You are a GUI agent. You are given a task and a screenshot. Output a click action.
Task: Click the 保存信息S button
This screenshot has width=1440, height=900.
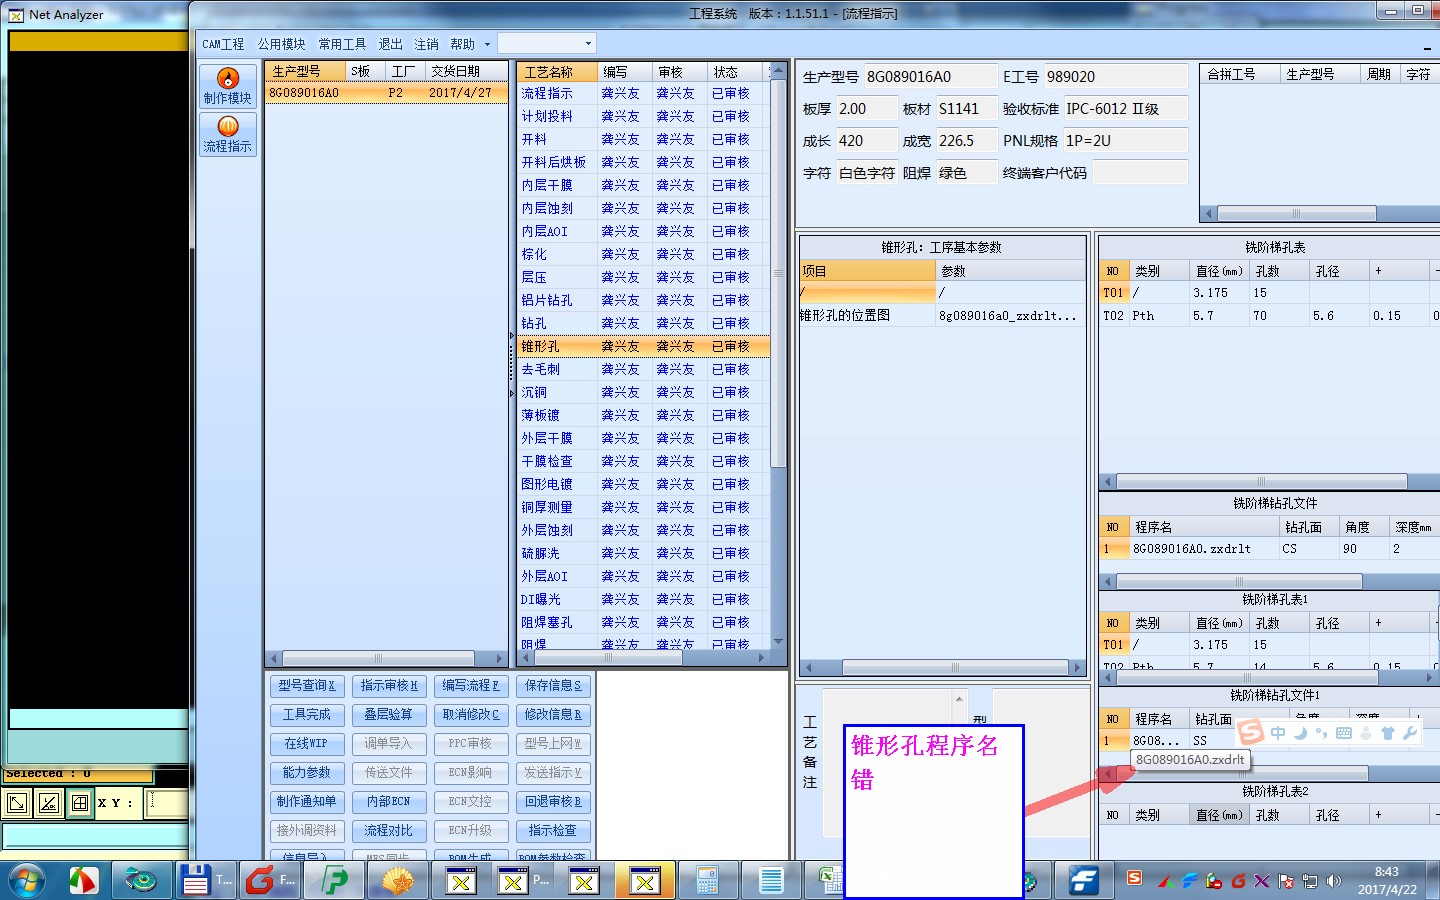[553, 686]
